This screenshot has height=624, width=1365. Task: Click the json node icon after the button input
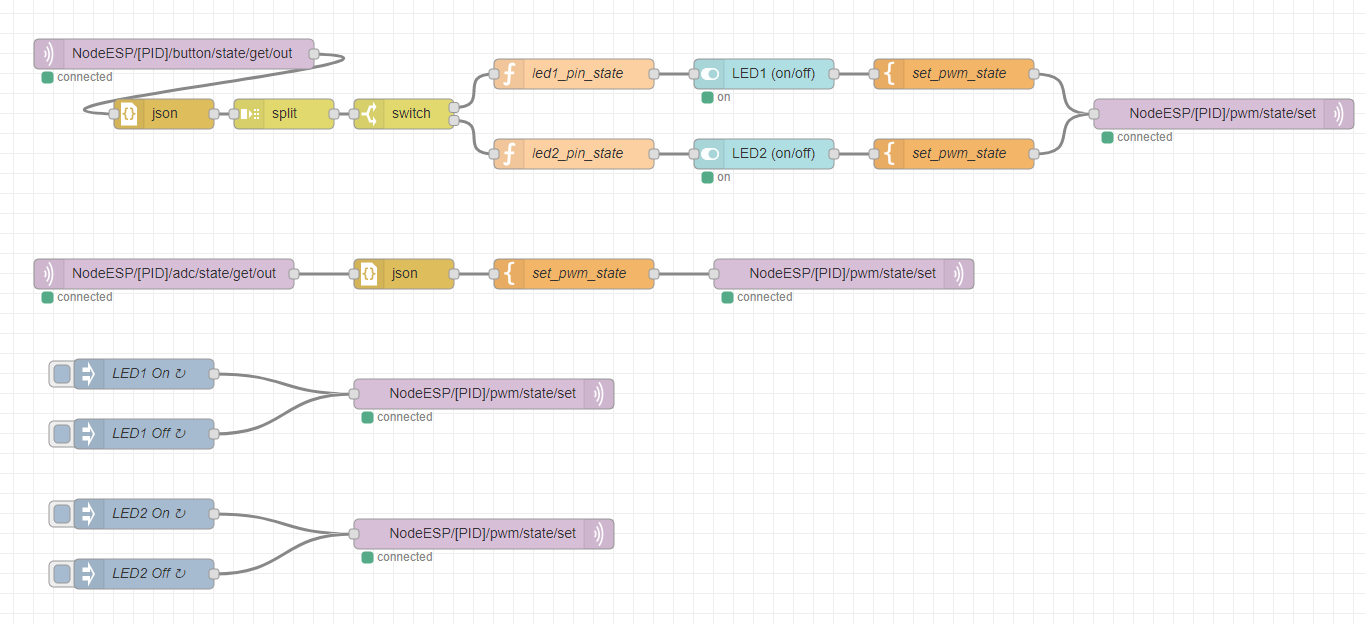129,114
